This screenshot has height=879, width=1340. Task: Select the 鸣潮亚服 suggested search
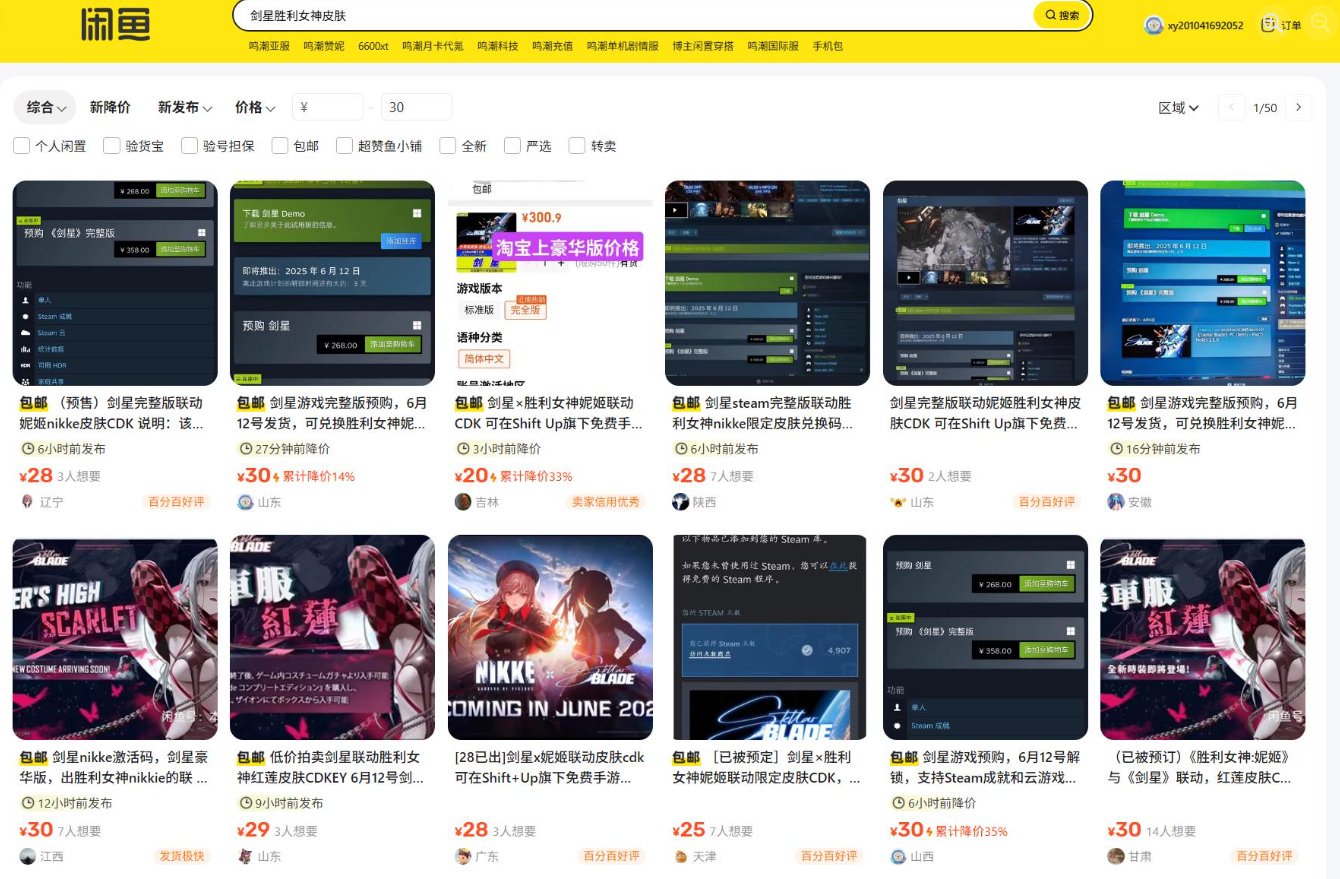coord(269,46)
